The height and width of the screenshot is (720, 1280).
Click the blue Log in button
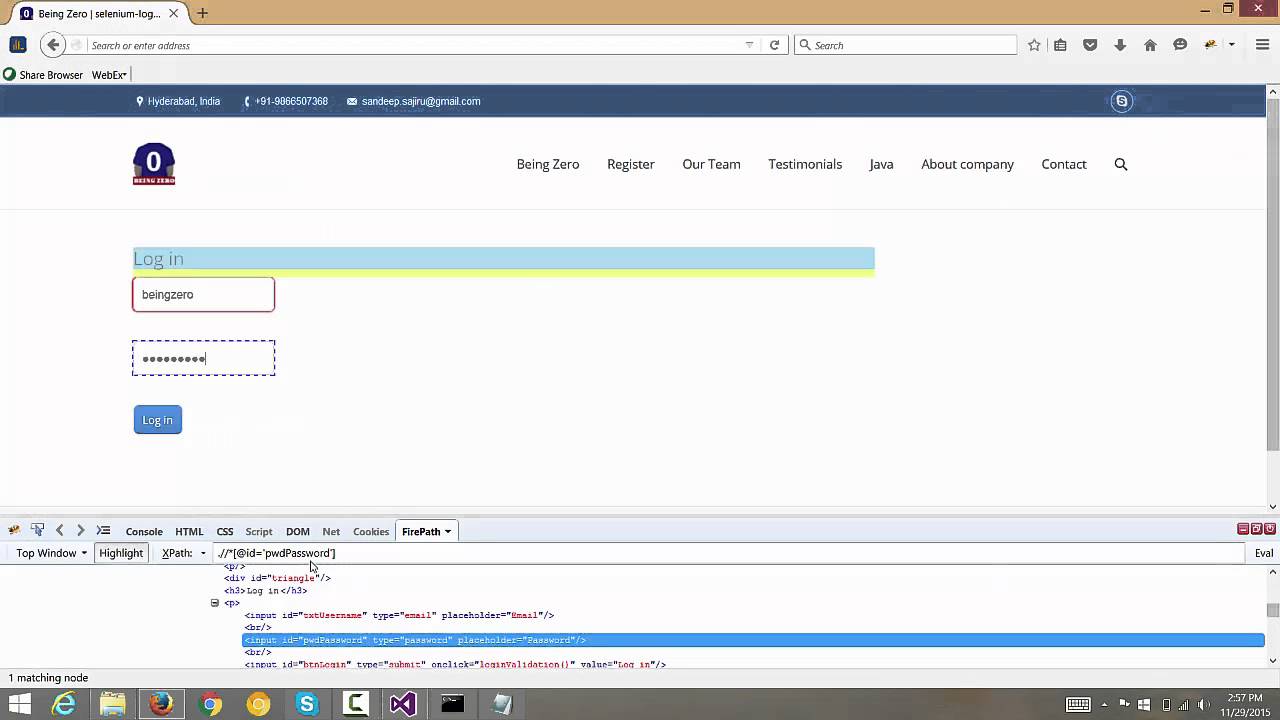point(158,420)
